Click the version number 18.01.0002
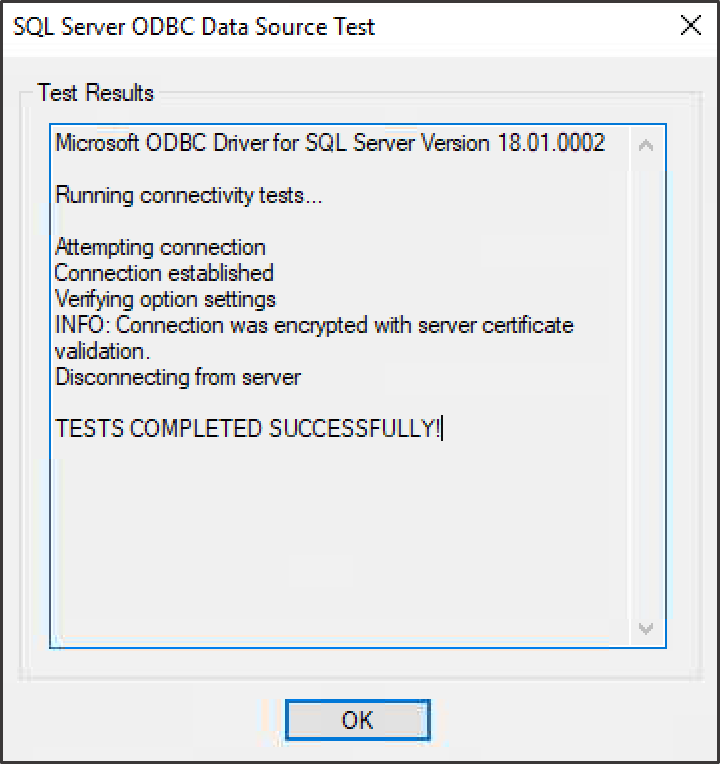Viewport: 720px width, 764px height. point(551,143)
